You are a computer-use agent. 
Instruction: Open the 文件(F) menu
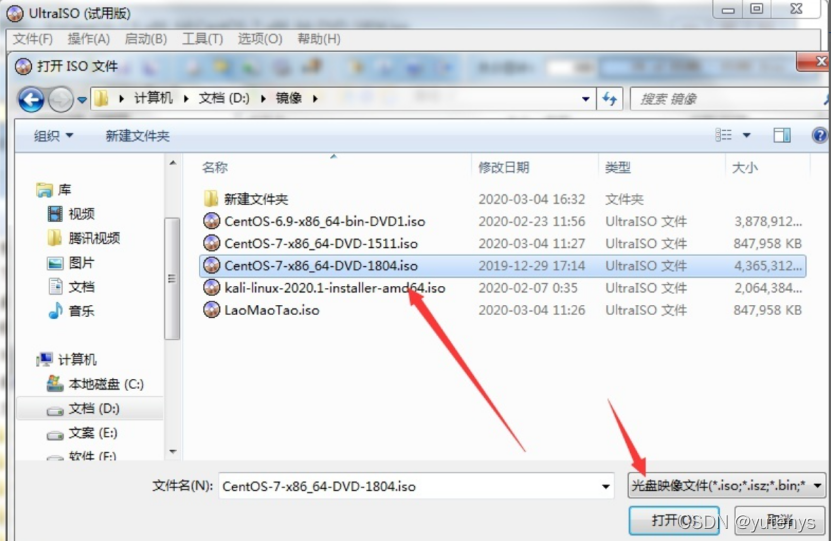pos(33,39)
